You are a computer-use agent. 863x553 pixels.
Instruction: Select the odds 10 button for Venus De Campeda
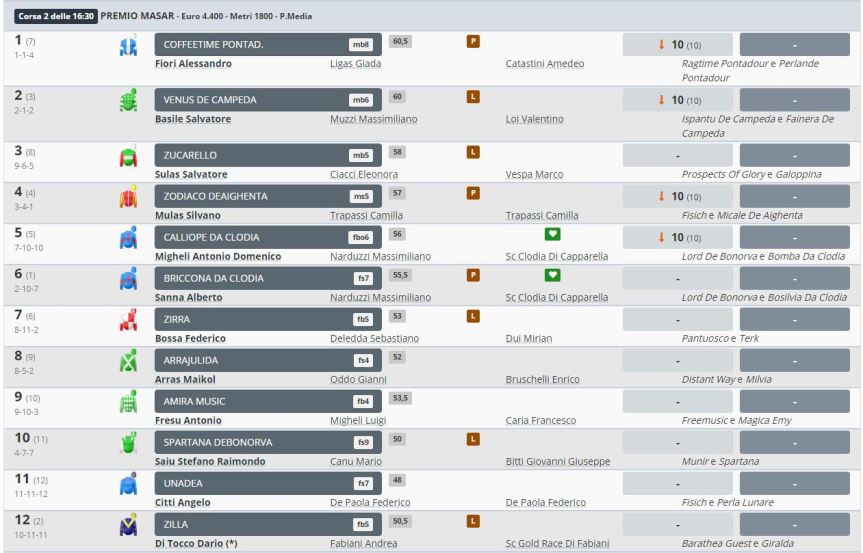pyautogui.click(x=677, y=100)
